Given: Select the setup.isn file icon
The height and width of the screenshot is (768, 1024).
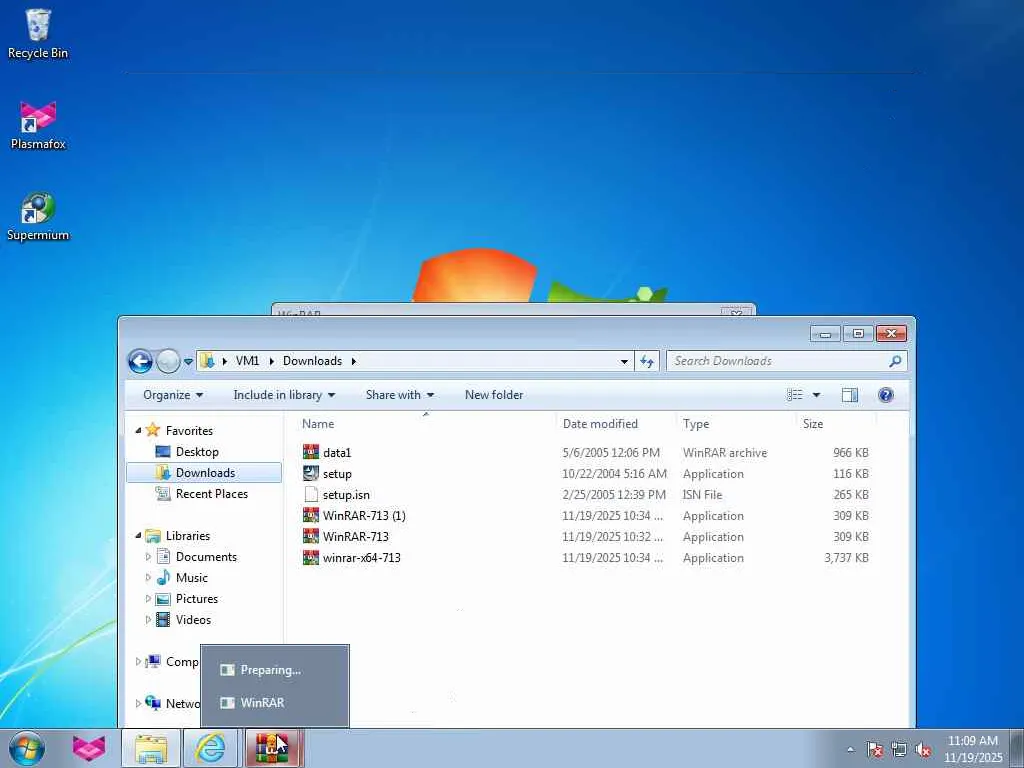Looking at the screenshot, I should [x=311, y=494].
